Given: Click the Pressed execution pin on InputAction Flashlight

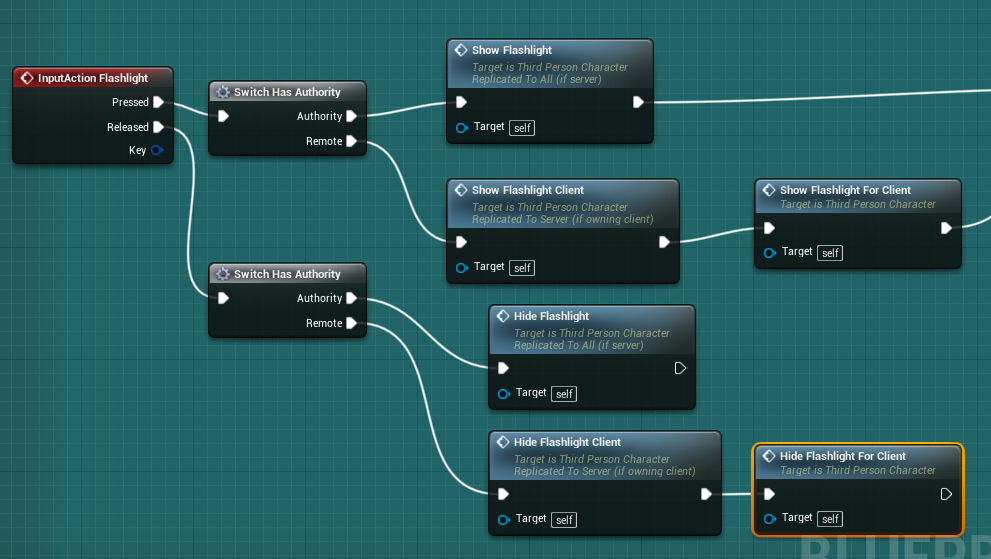Looking at the screenshot, I should (x=159, y=102).
